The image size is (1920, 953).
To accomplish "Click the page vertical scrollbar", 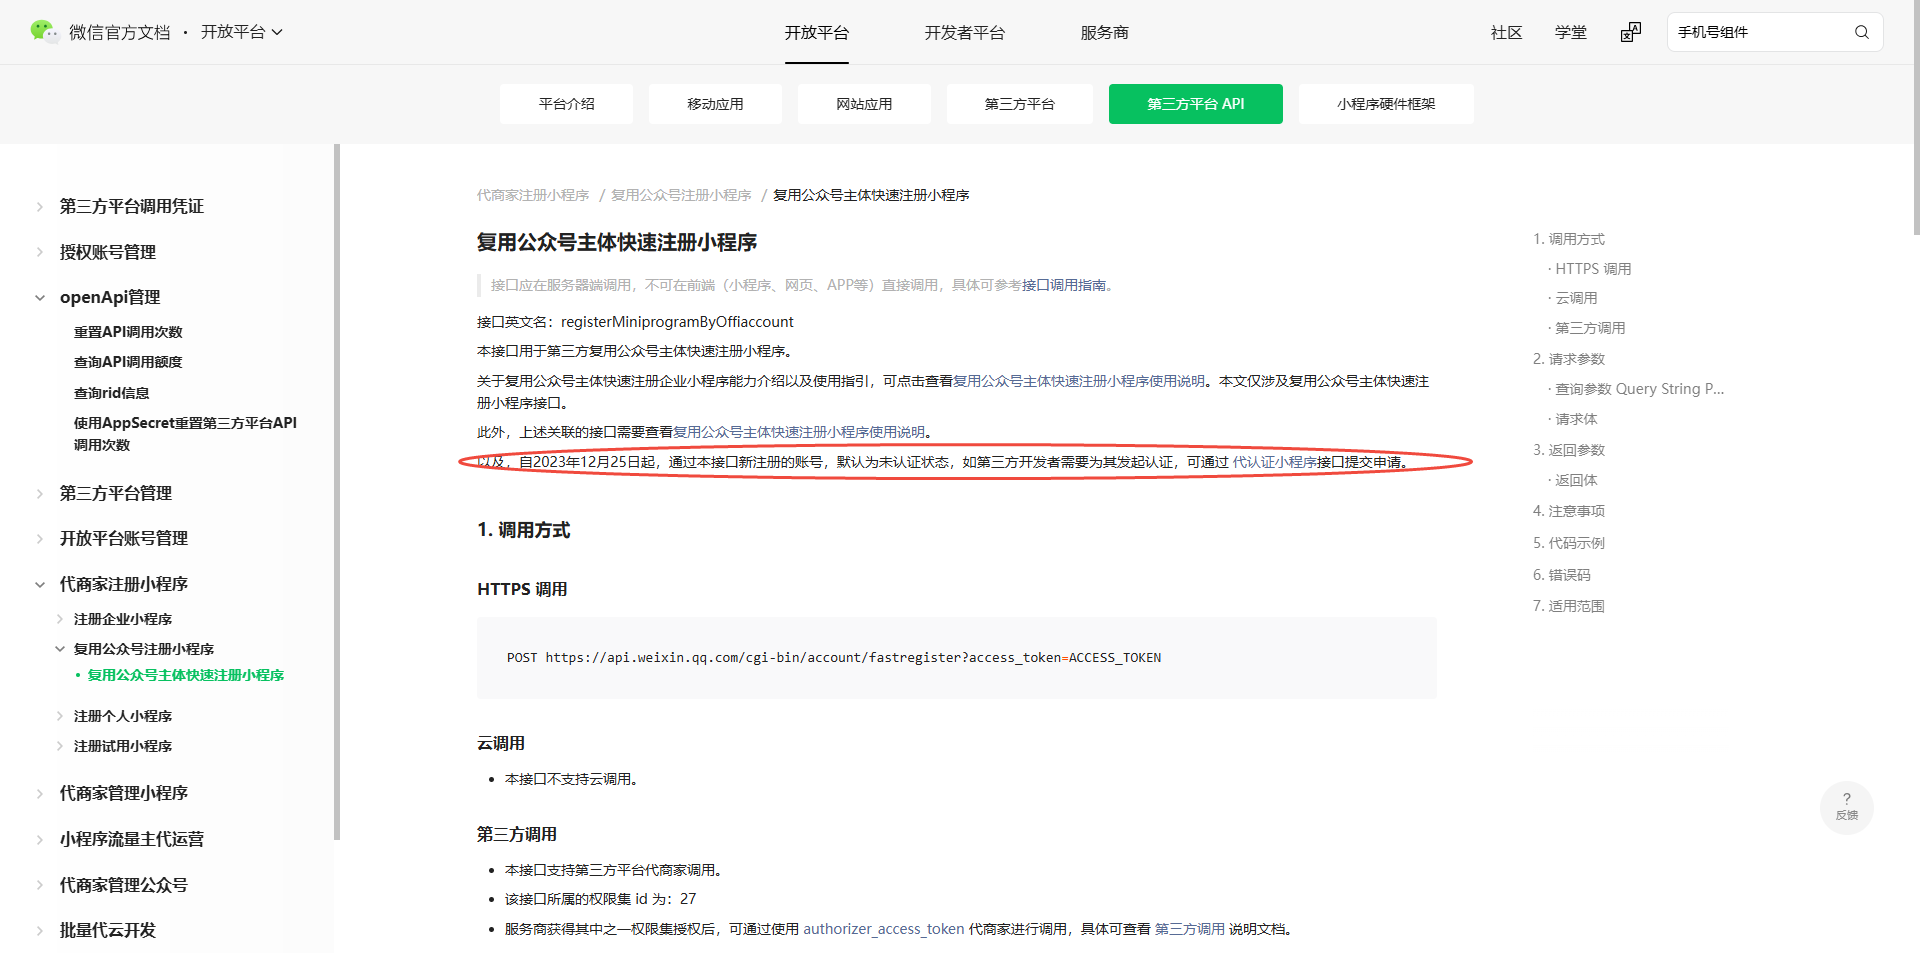I will point(1915,118).
